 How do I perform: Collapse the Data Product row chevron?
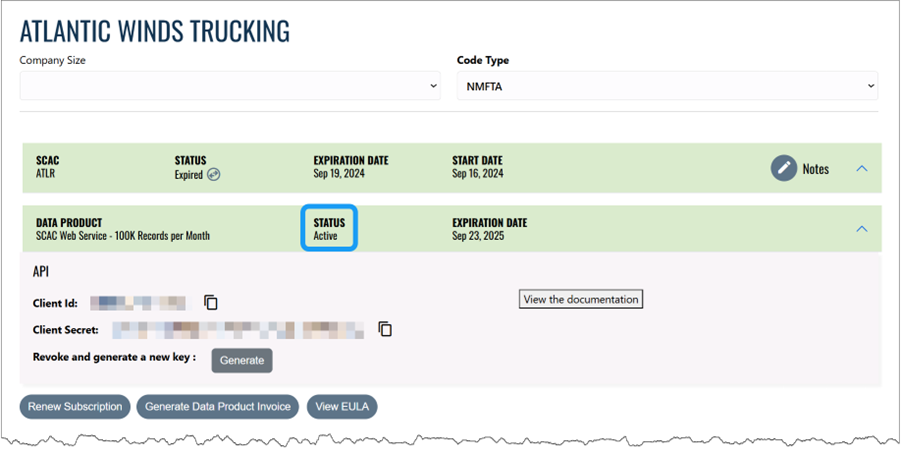click(x=861, y=229)
